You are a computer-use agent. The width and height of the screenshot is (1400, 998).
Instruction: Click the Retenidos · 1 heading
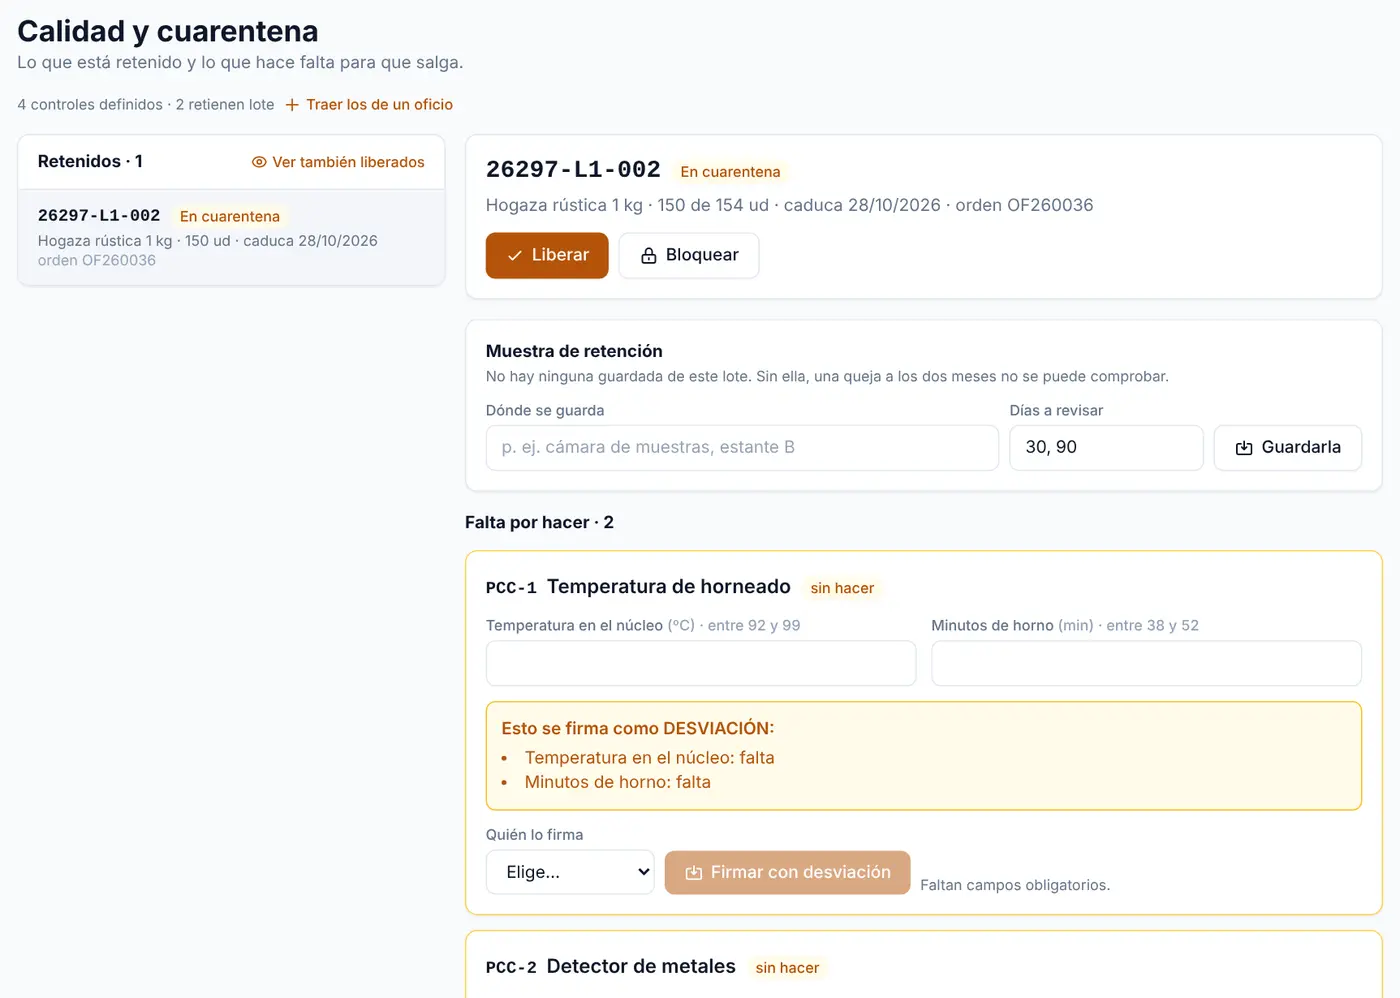click(90, 161)
